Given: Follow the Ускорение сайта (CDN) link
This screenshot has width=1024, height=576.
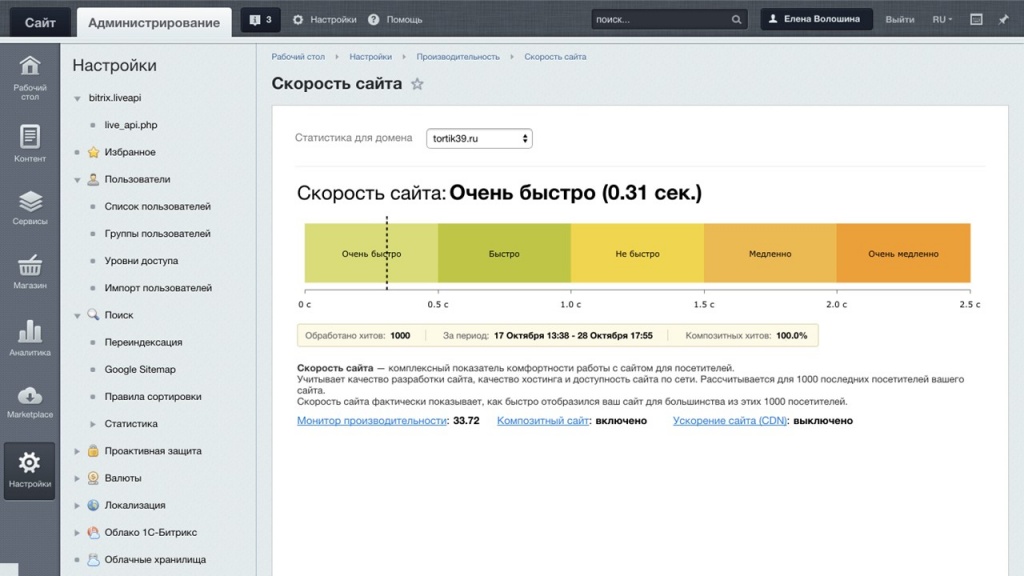Looking at the screenshot, I should click(729, 421).
